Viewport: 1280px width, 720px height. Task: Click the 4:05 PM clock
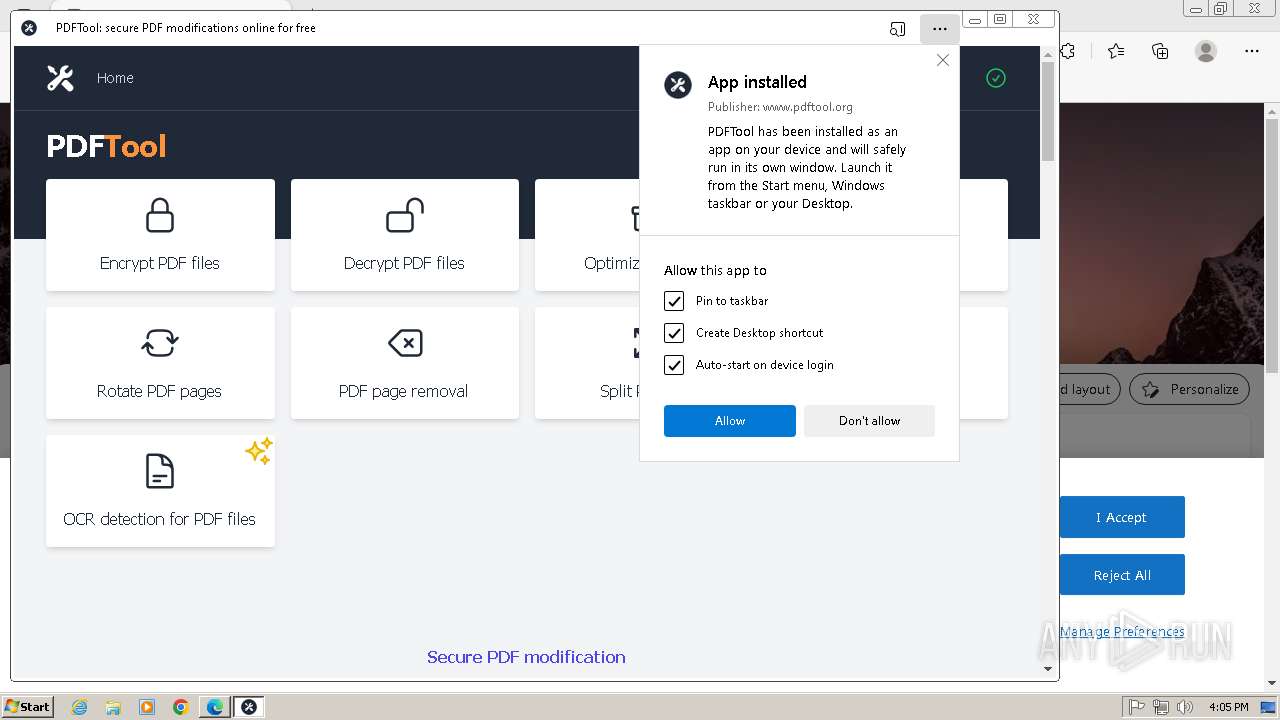click(x=1229, y=707)
